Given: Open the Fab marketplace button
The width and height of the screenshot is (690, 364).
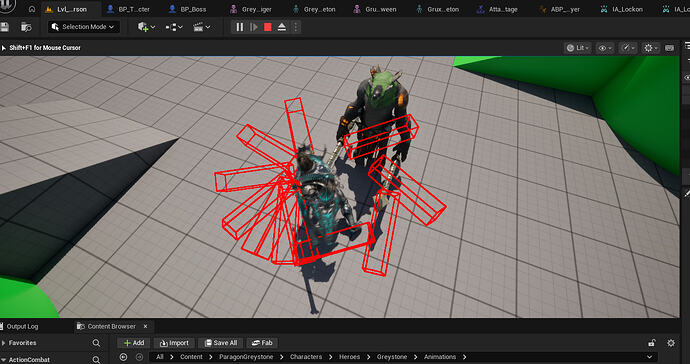Looking at the screenshot, I should (x=262, y=343).
